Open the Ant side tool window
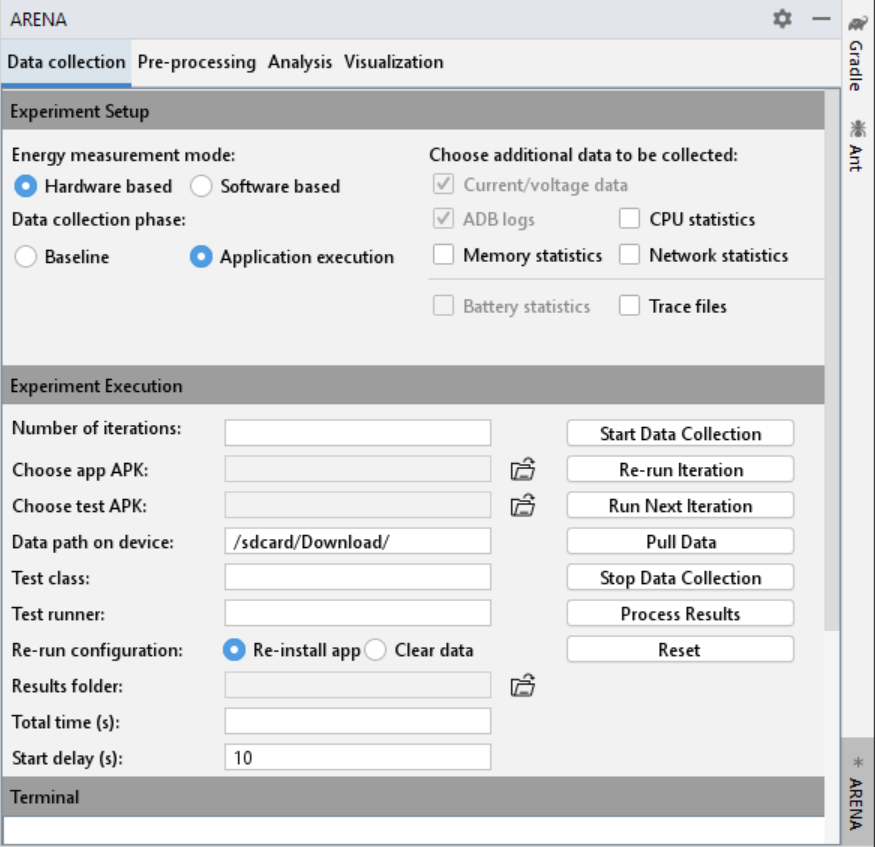Screen dimensions: 875x847 point(857,146)
